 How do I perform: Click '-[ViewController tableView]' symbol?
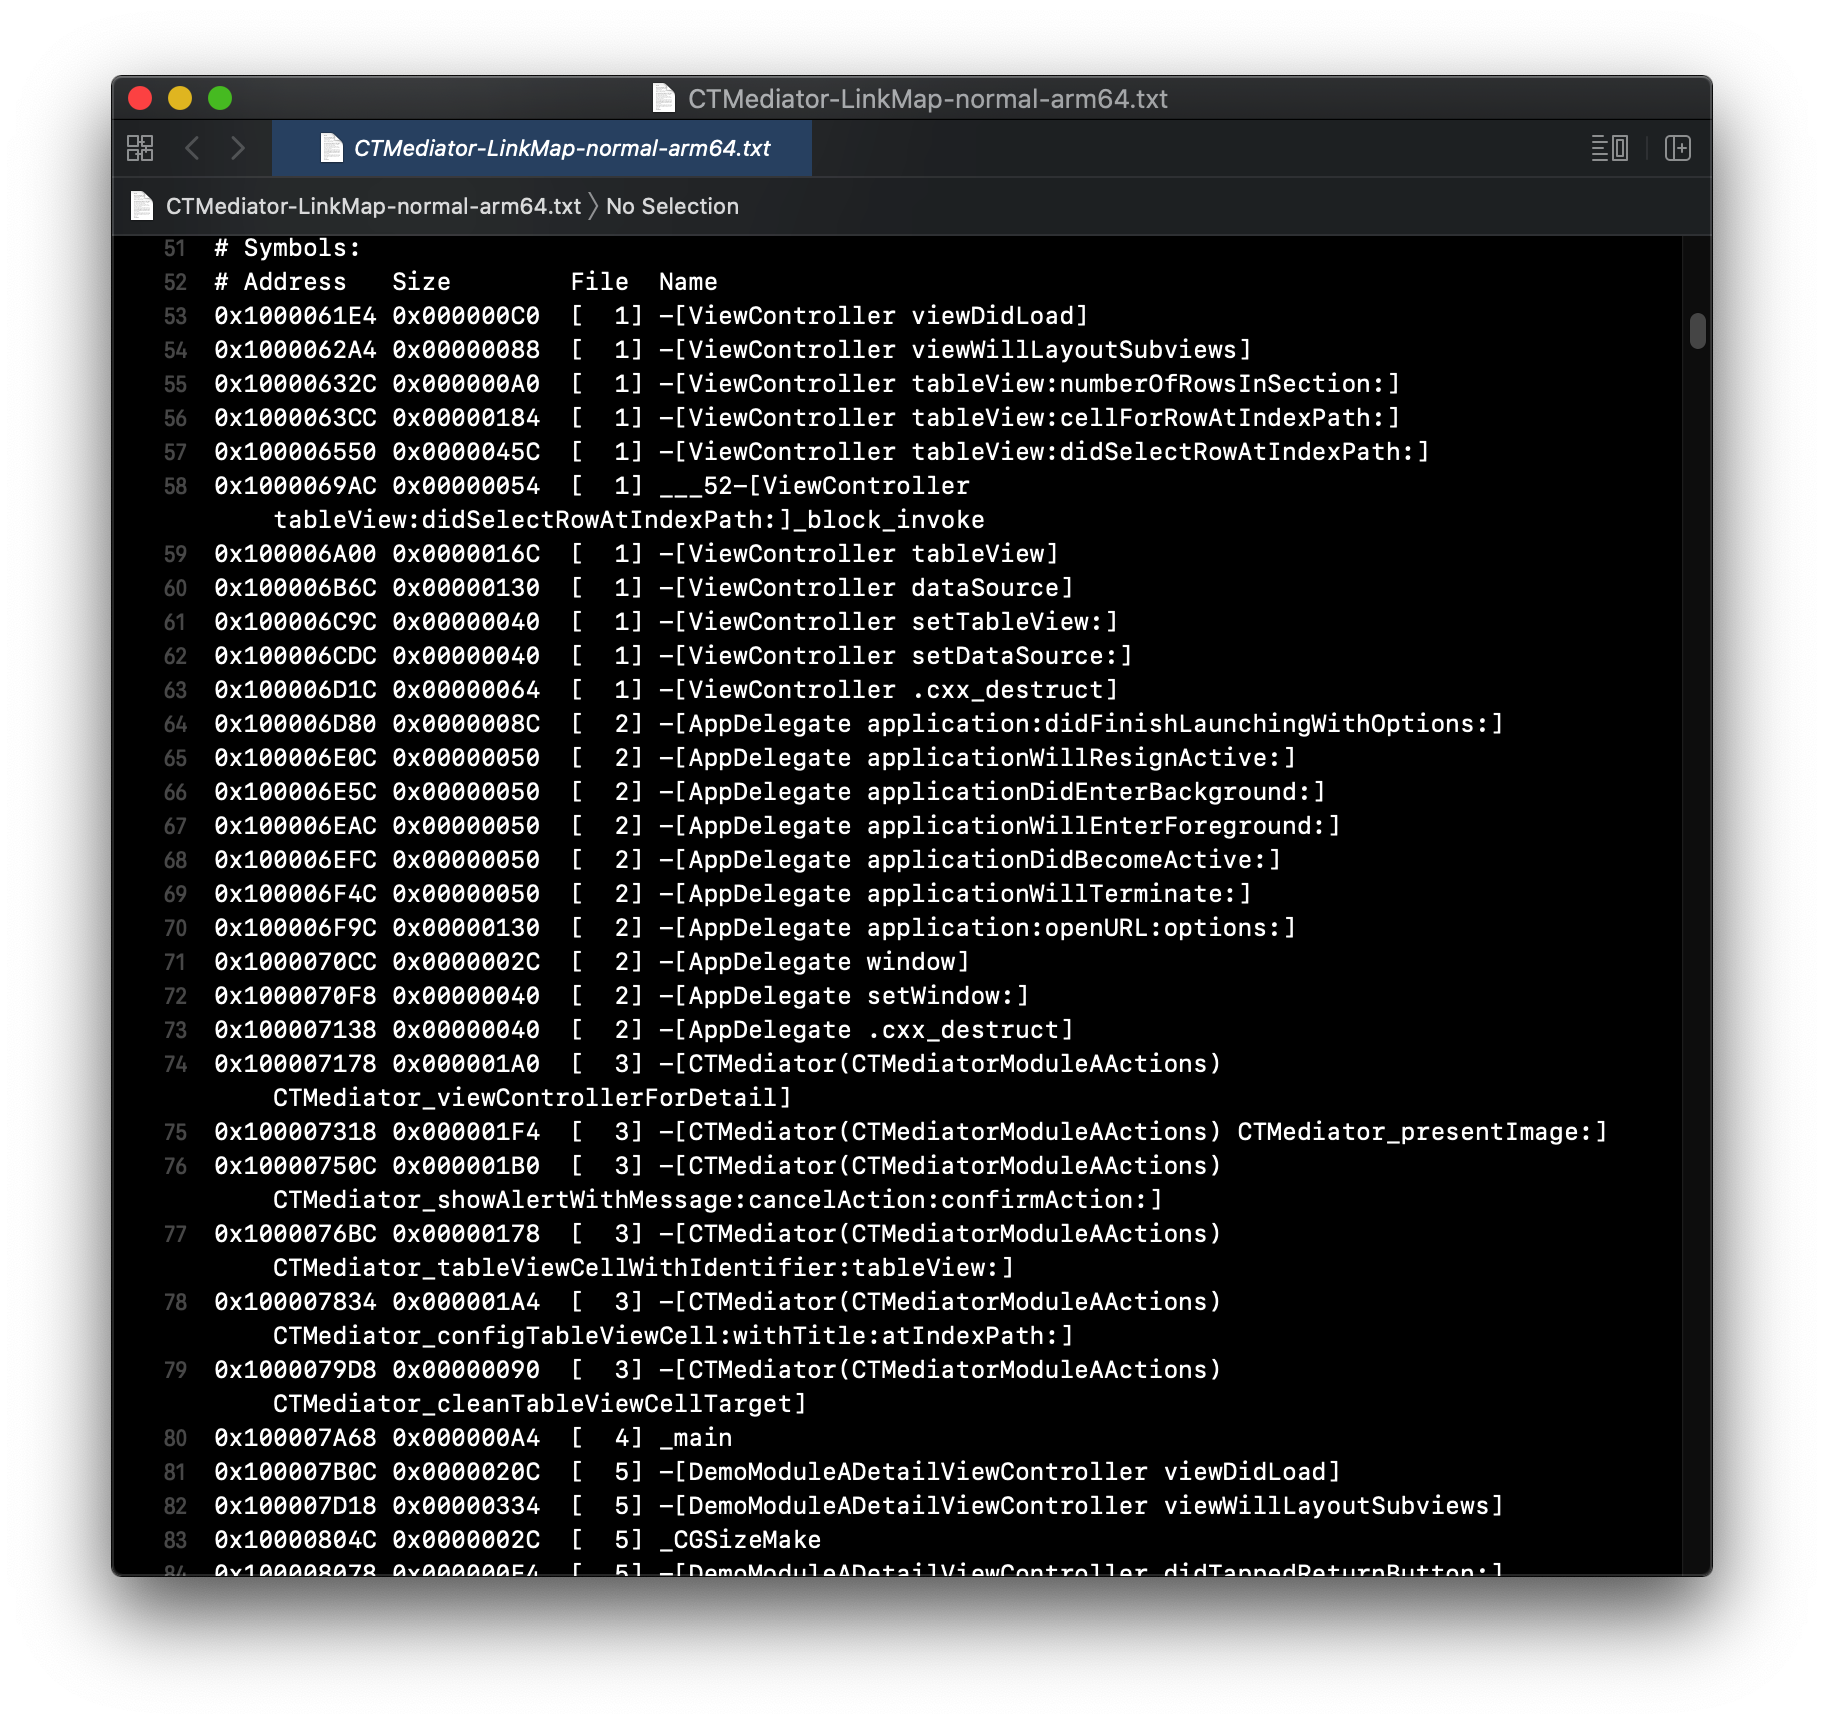click(x=858, y=554)
